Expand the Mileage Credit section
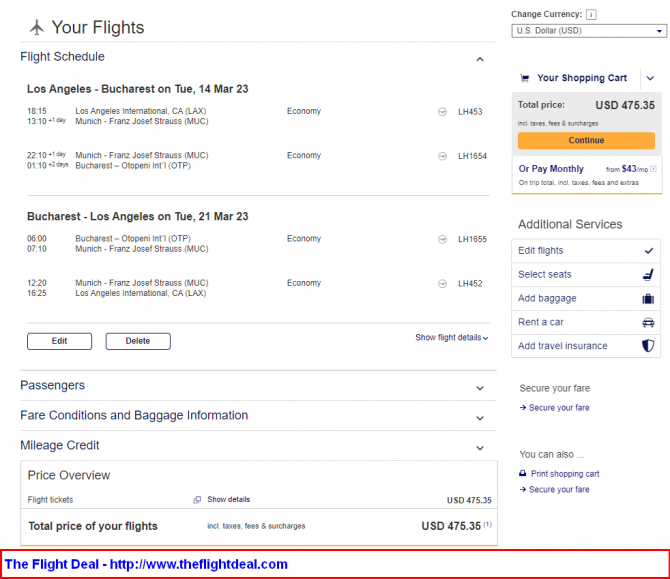 [x=480, y=448]
